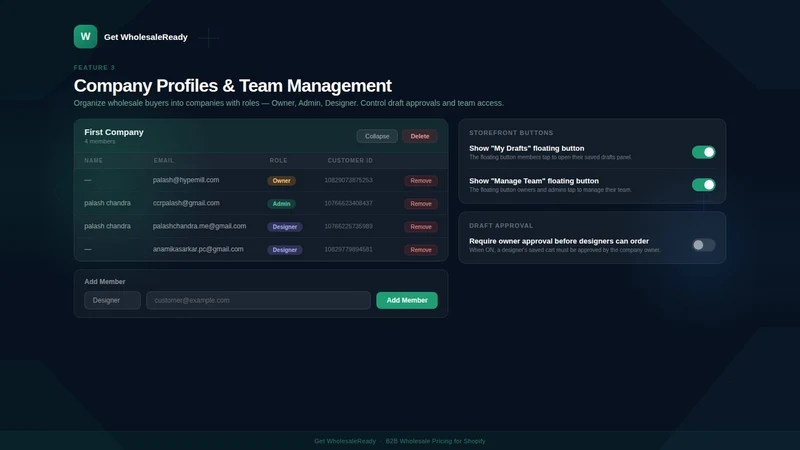Delete the First Company
Viewport: 800px width, 450px height.
point(419,136)
